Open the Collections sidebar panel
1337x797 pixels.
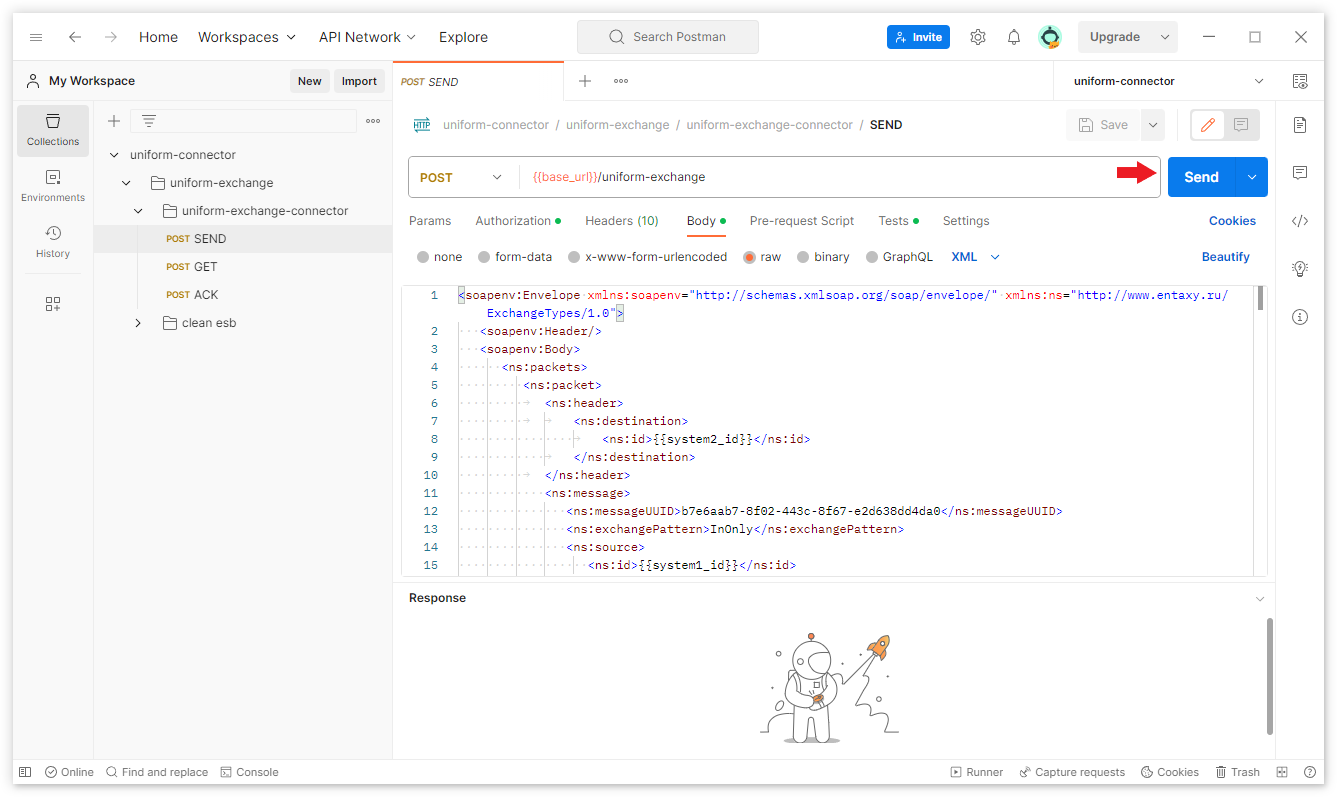53,130
